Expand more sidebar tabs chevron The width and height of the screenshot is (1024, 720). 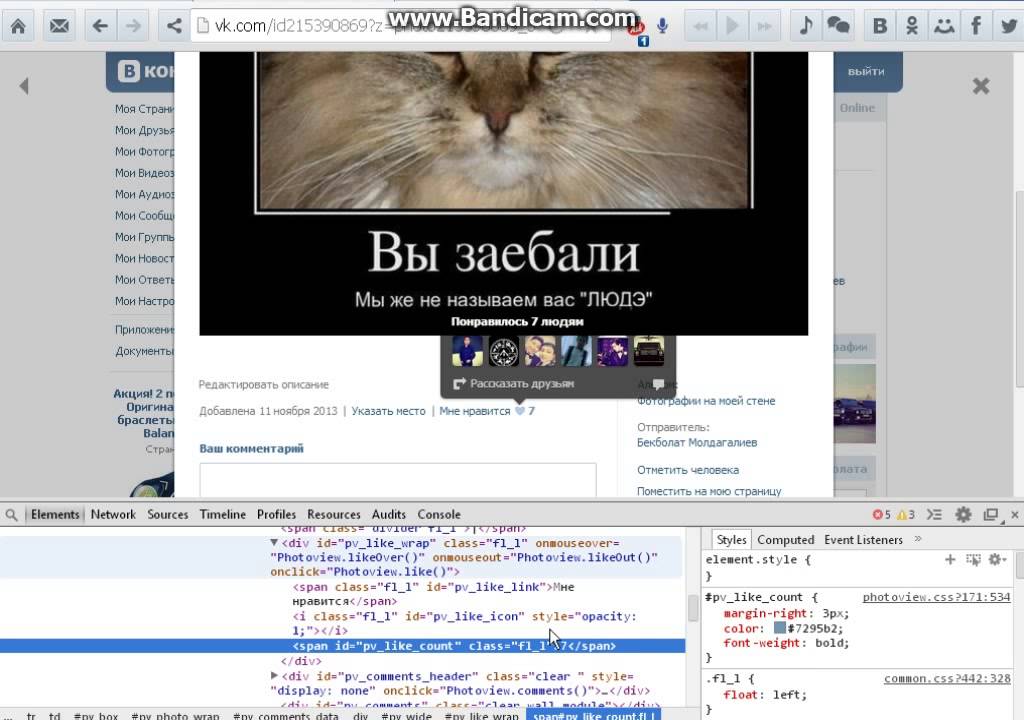coord(918,539)
